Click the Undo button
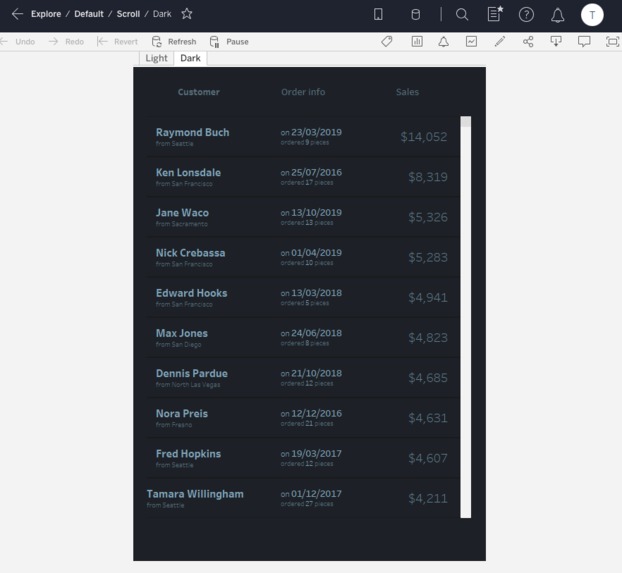Screen dimensions: 622x573 18,42
